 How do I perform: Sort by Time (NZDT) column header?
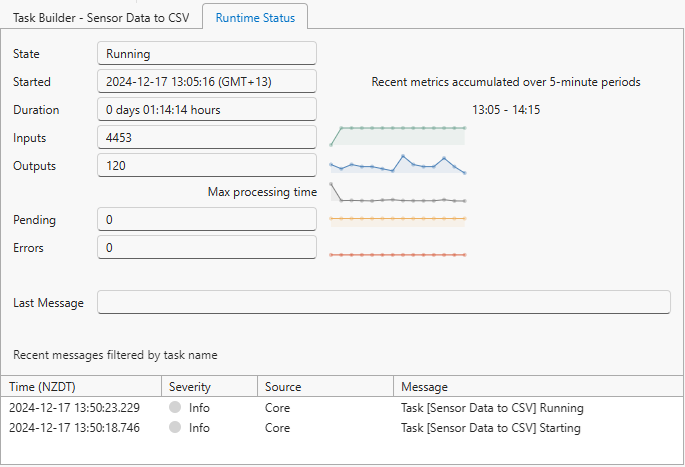(81, 387)
